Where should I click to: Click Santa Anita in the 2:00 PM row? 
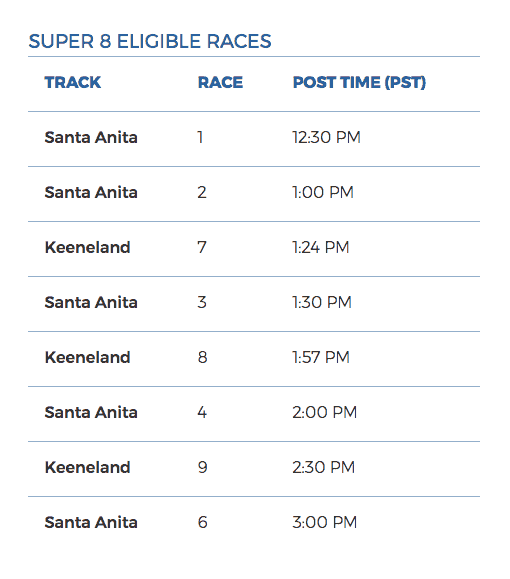[91, 412]
